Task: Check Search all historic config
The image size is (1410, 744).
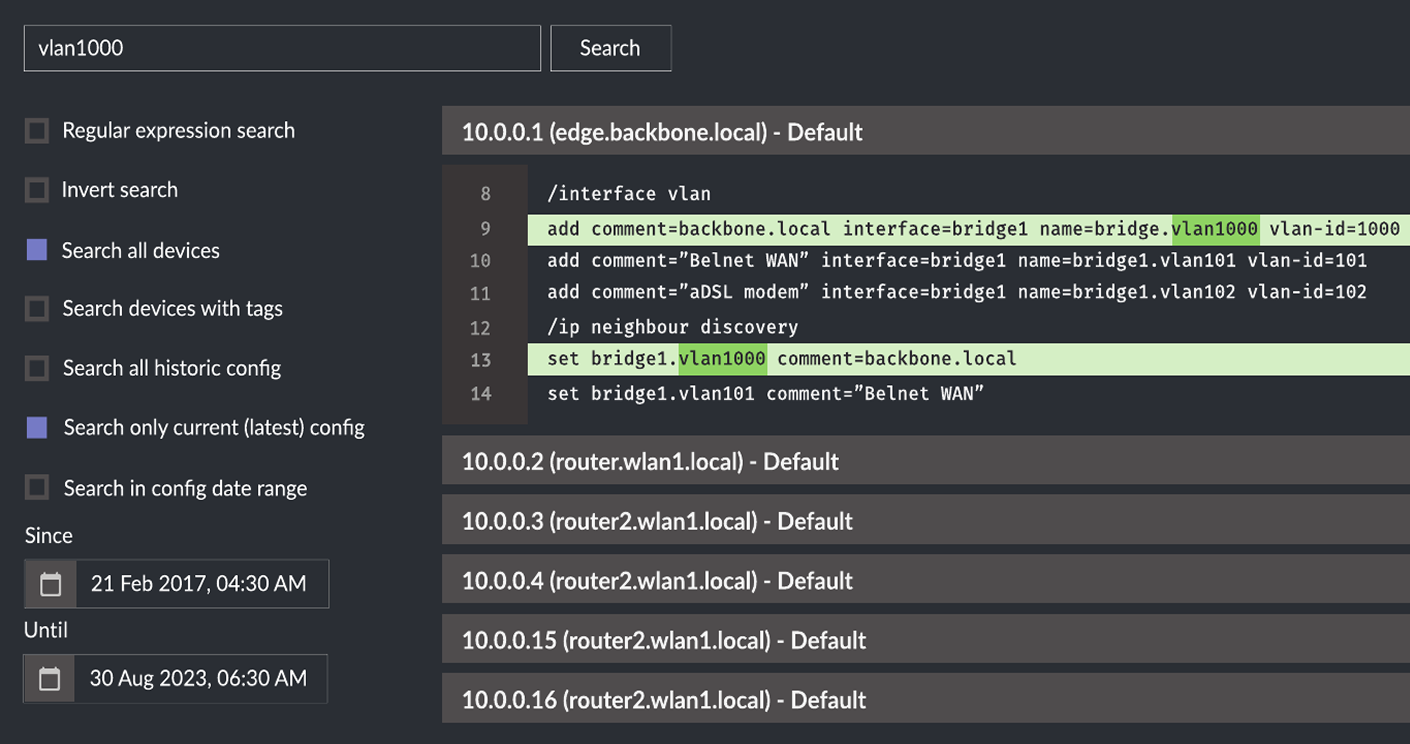Action: click(37, 369)
